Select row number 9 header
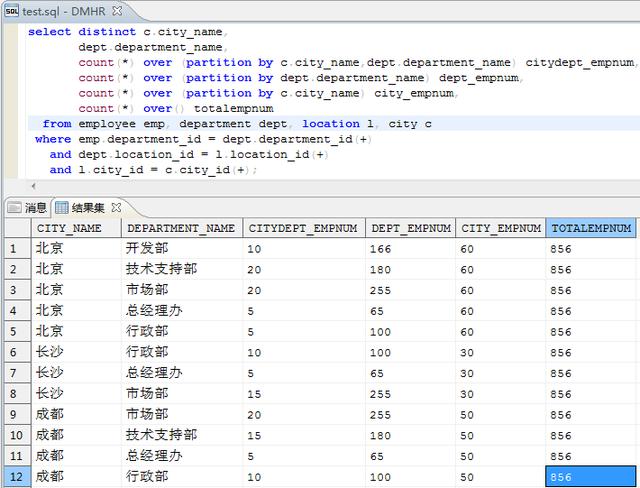Viewport: 640px width, 488px height. coord(17,415)
